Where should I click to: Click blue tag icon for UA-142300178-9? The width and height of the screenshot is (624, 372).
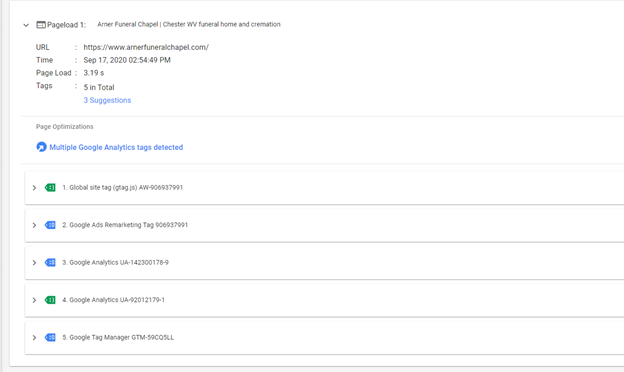click(x=50, y=262)
